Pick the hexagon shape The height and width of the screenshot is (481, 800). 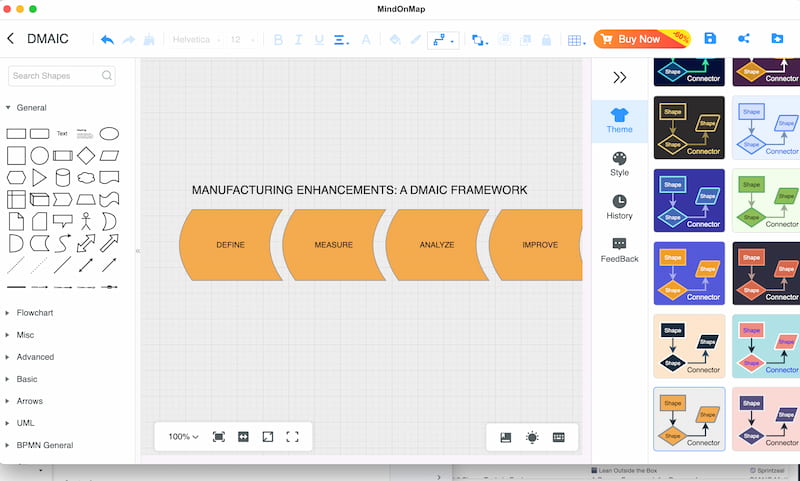click(16, 178)
